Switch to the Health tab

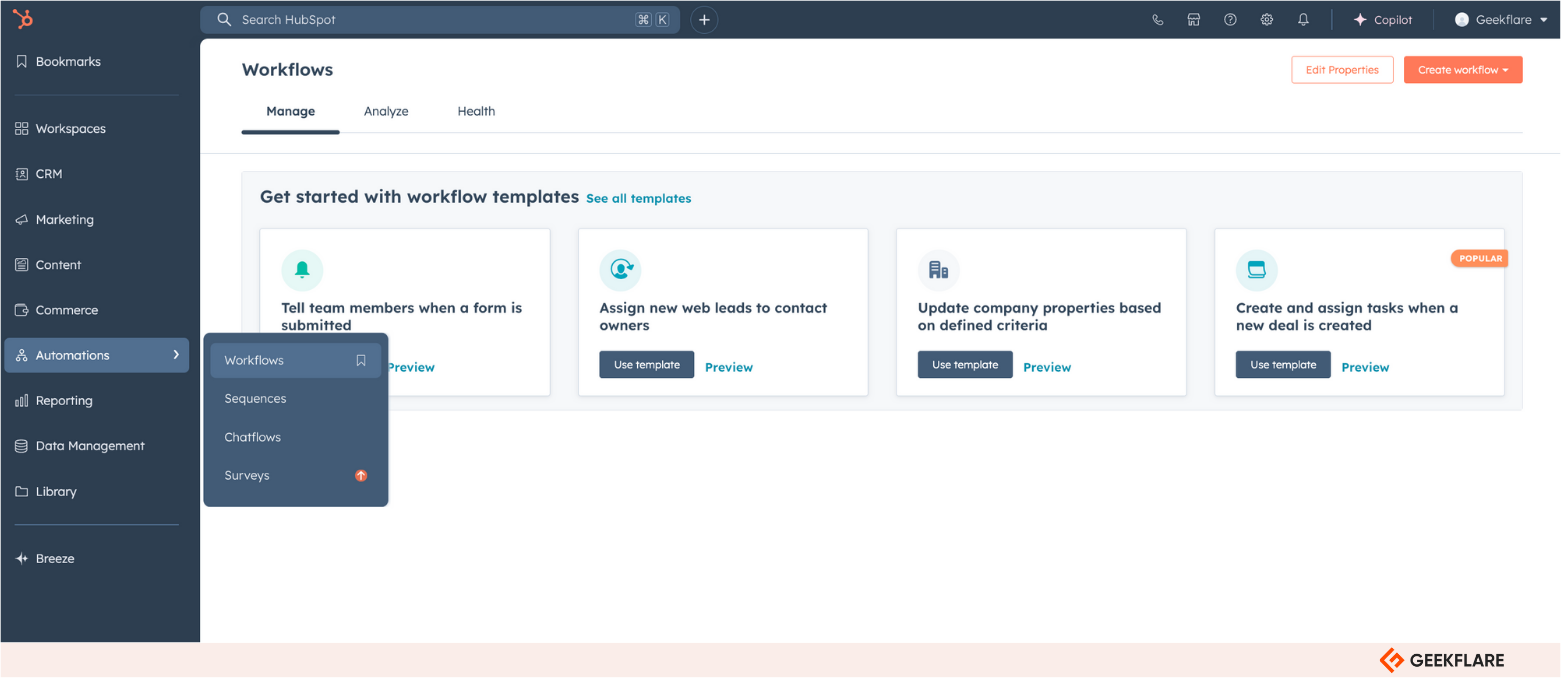pos(476,112)
